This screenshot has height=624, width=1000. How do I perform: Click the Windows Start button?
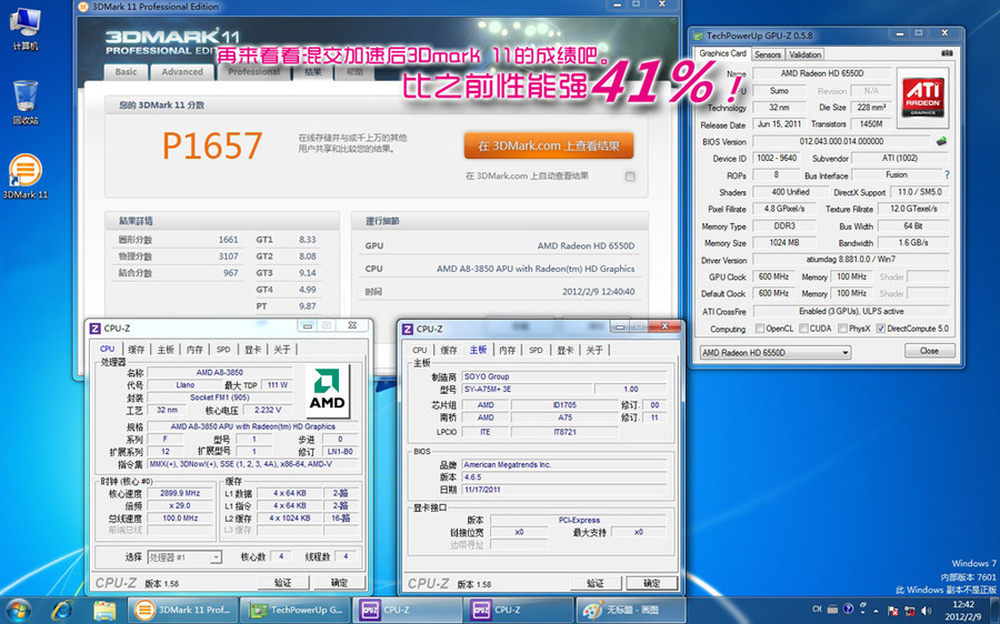tap(20, 608)
